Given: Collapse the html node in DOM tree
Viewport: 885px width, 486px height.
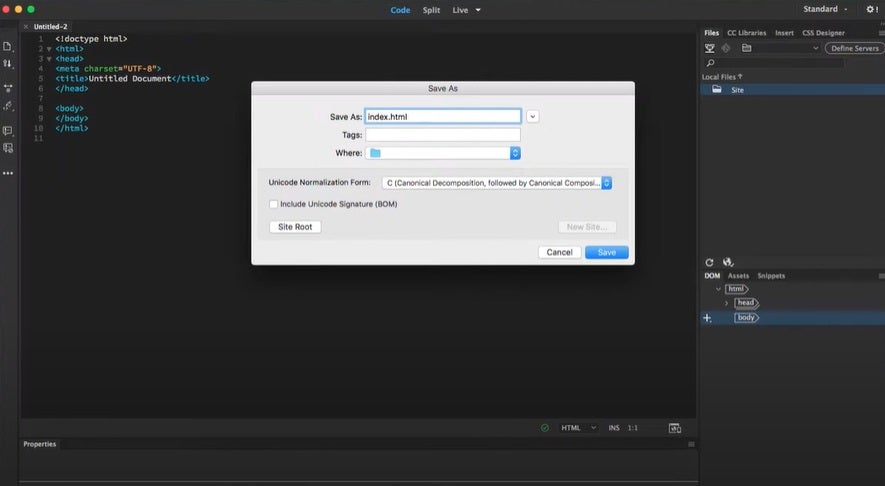Looking at the screenshot, I should [x=718, y=289].
